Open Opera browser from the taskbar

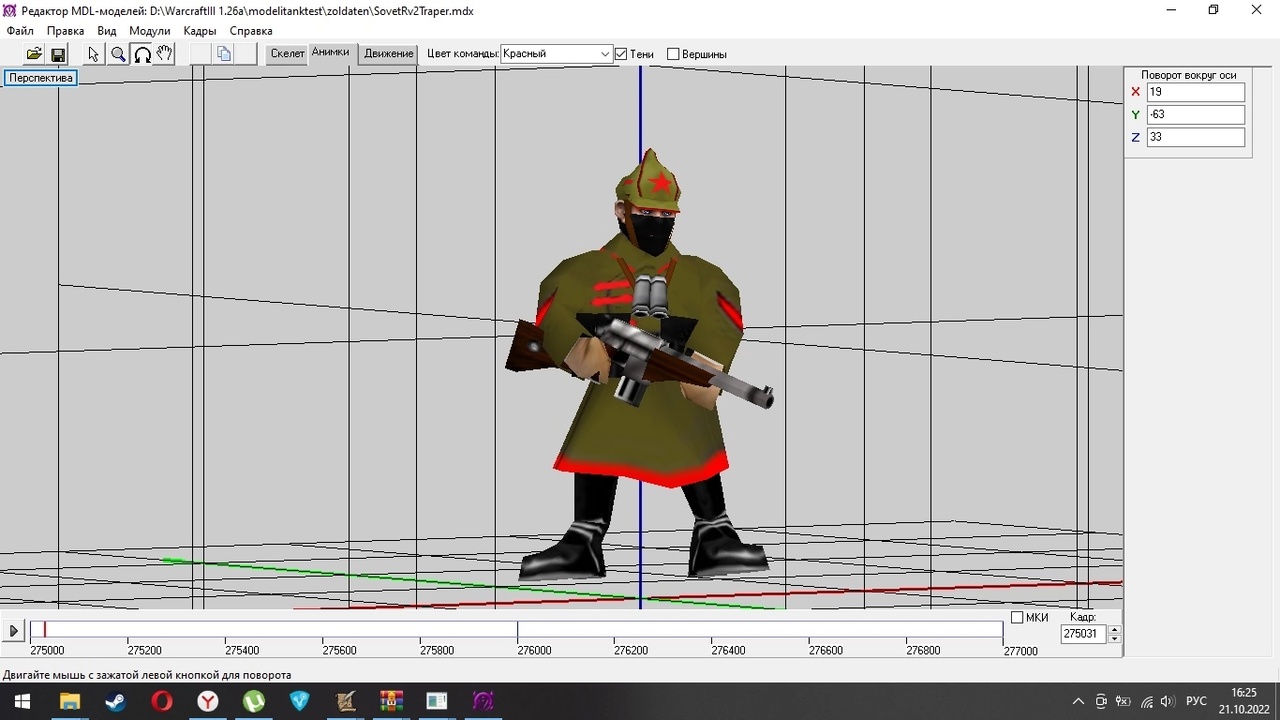coord(161,701)
